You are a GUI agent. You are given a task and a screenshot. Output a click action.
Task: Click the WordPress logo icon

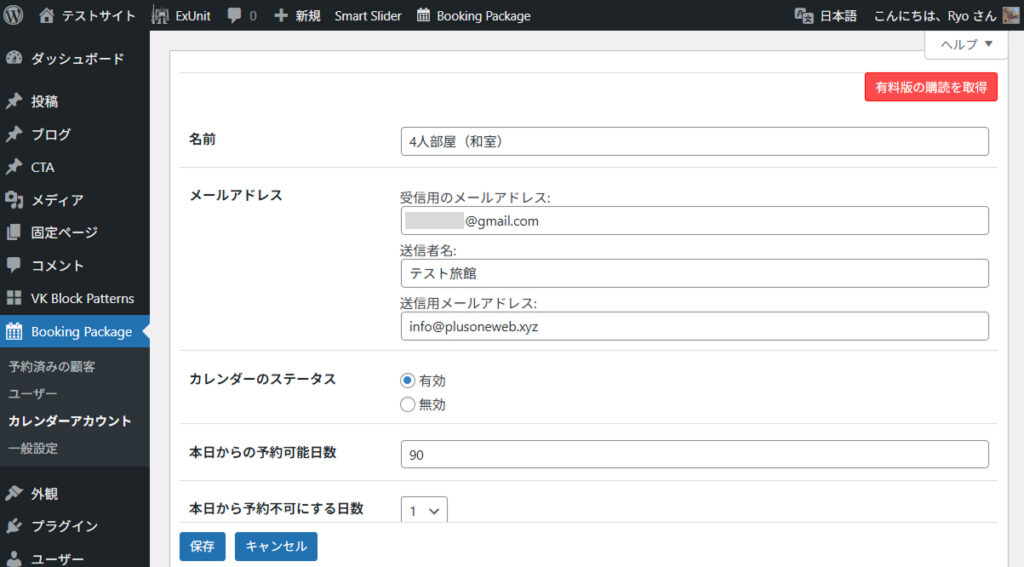pos(14,15)
